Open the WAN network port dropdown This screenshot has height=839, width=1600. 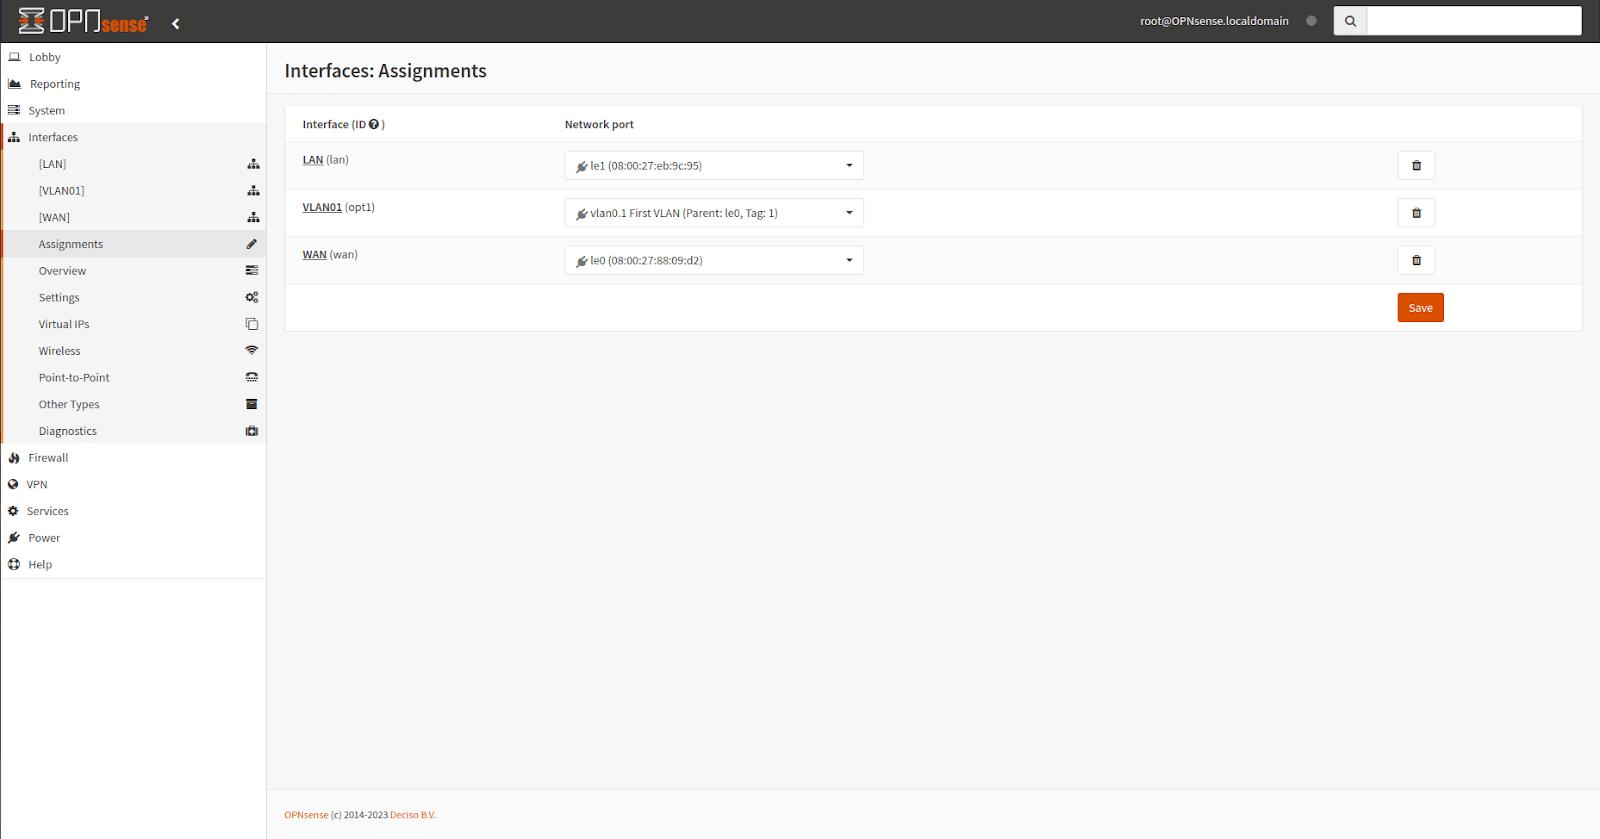click(714, 260)
